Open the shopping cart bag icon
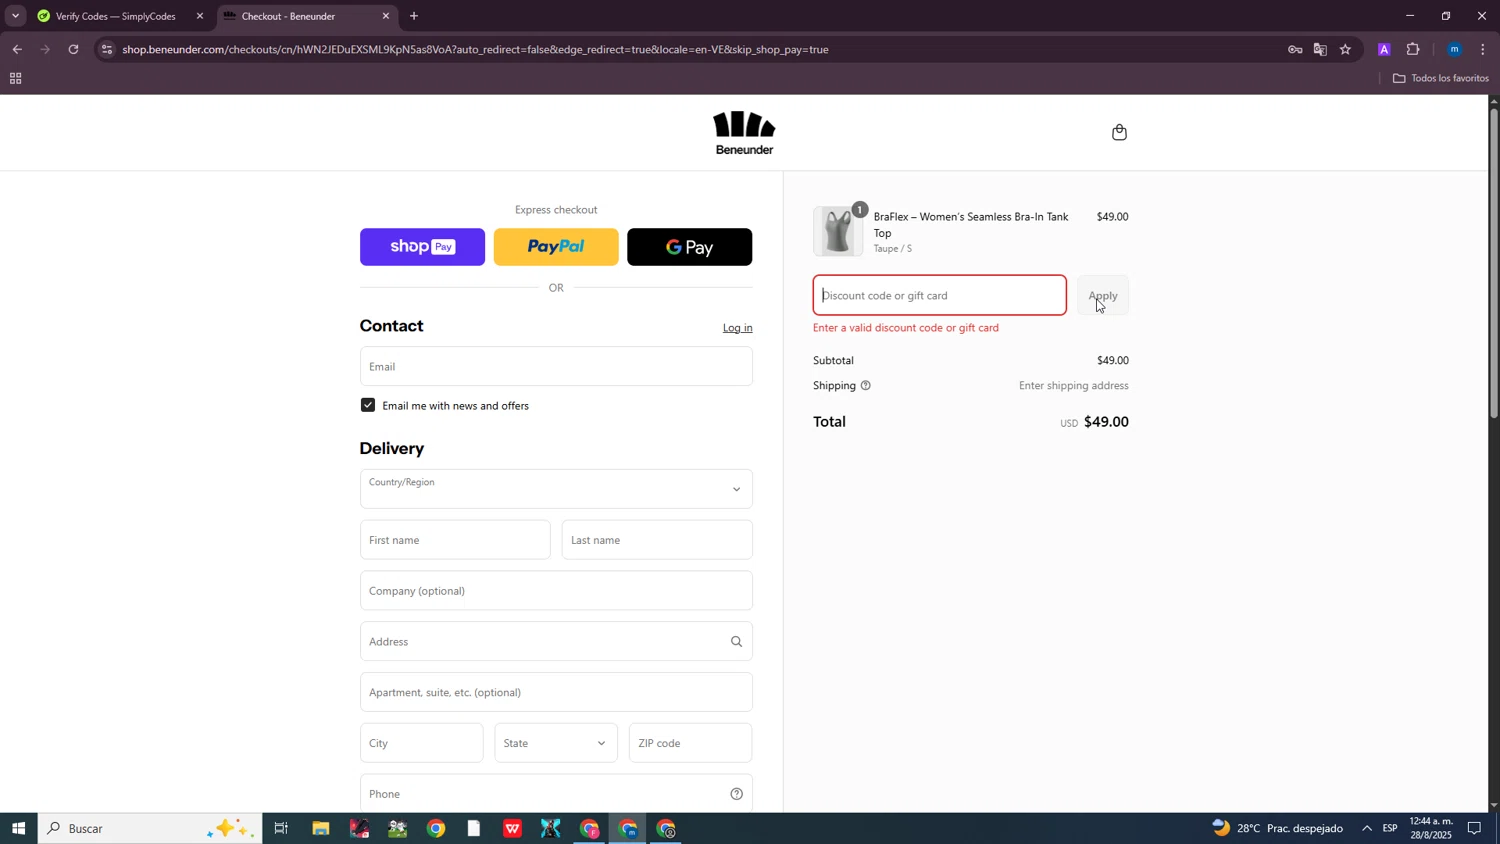The width and height of the screenshot is (1500, 844). (x=1119, y=132)
